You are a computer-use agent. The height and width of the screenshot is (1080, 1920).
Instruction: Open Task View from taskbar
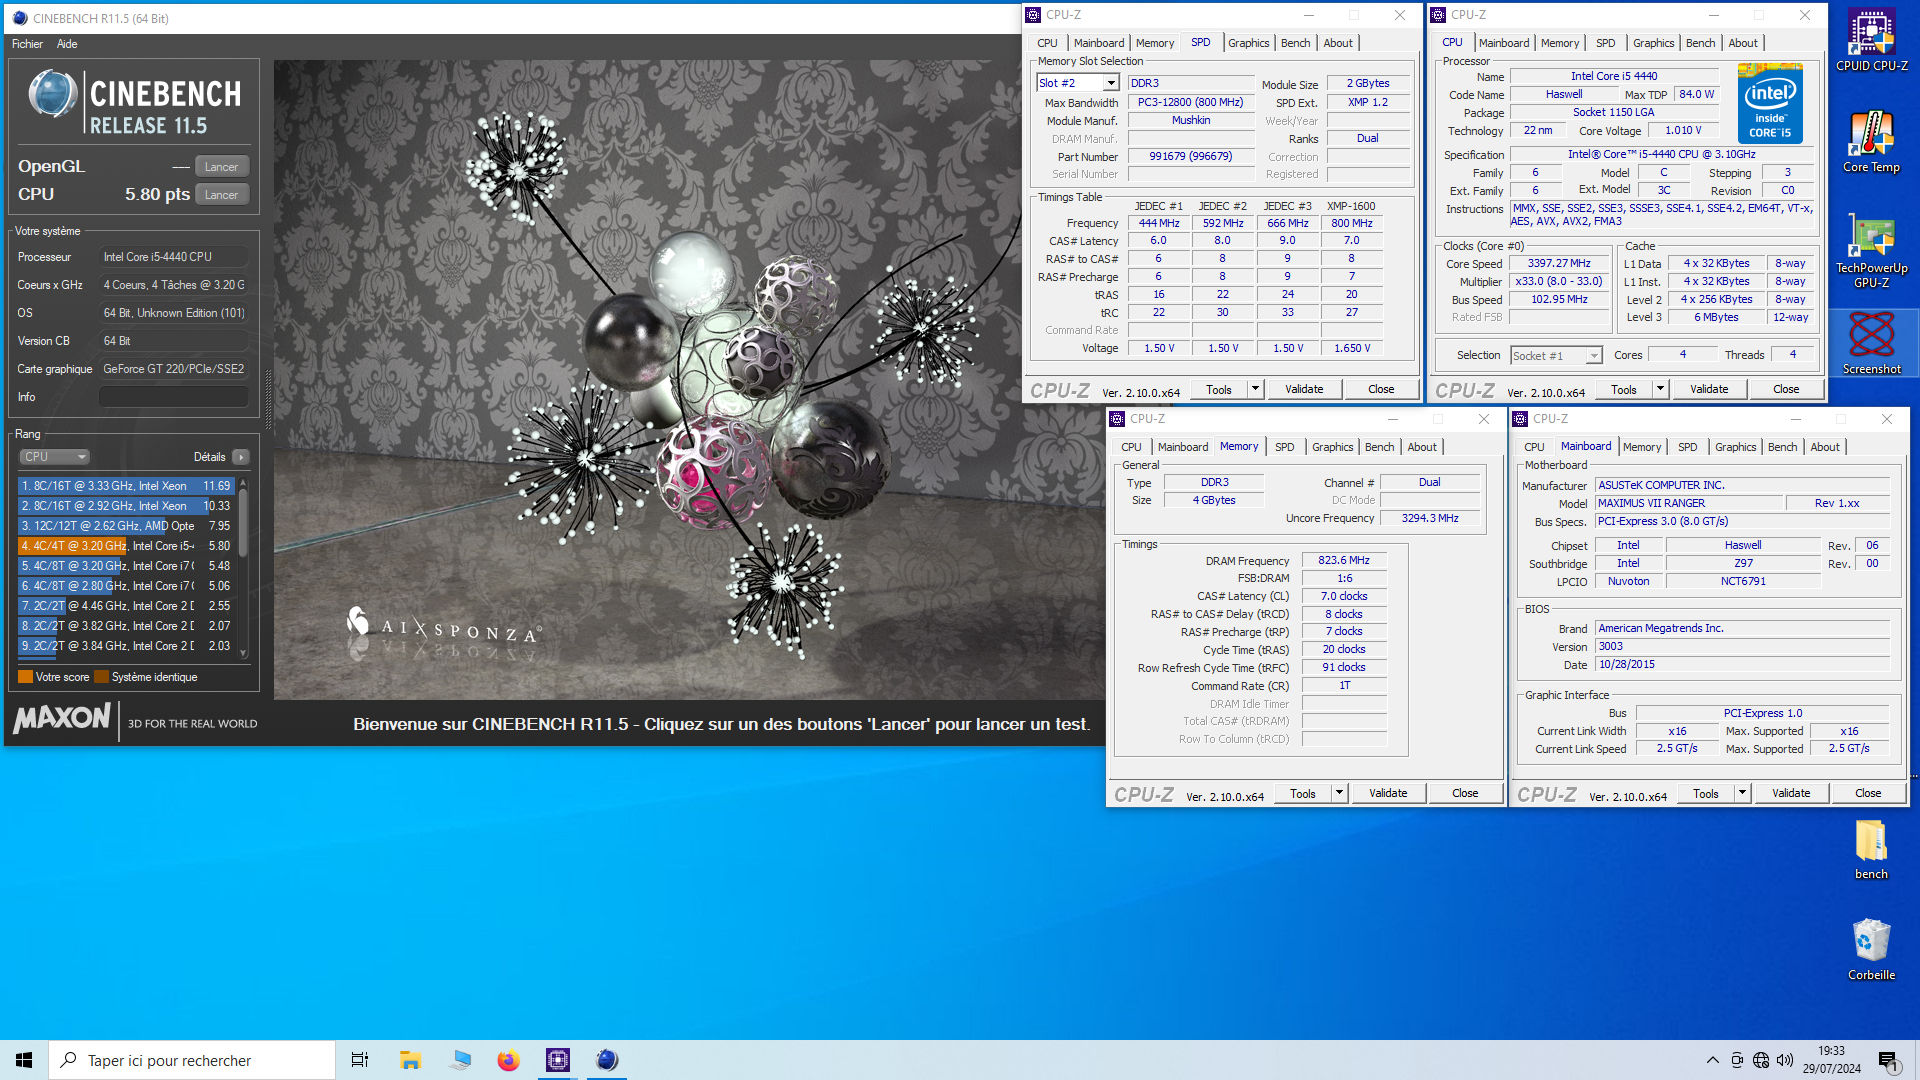click(360, 1060)
